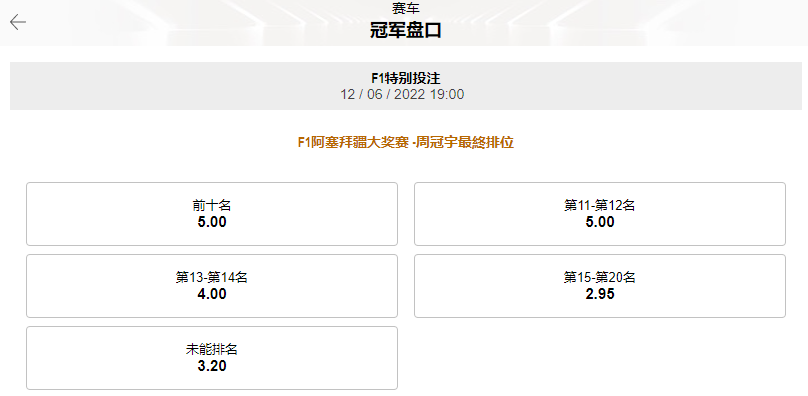Screen dimensions: 808x396
Task: Choose the 第13-第14名 bet box
Action: 212,286
